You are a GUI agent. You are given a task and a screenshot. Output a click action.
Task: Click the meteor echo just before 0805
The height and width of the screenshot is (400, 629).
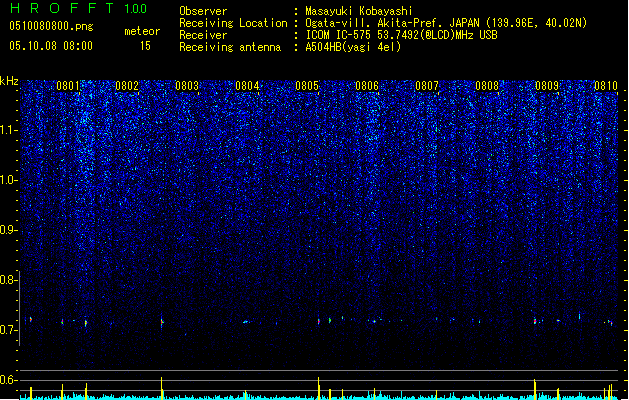click(319, 321)
